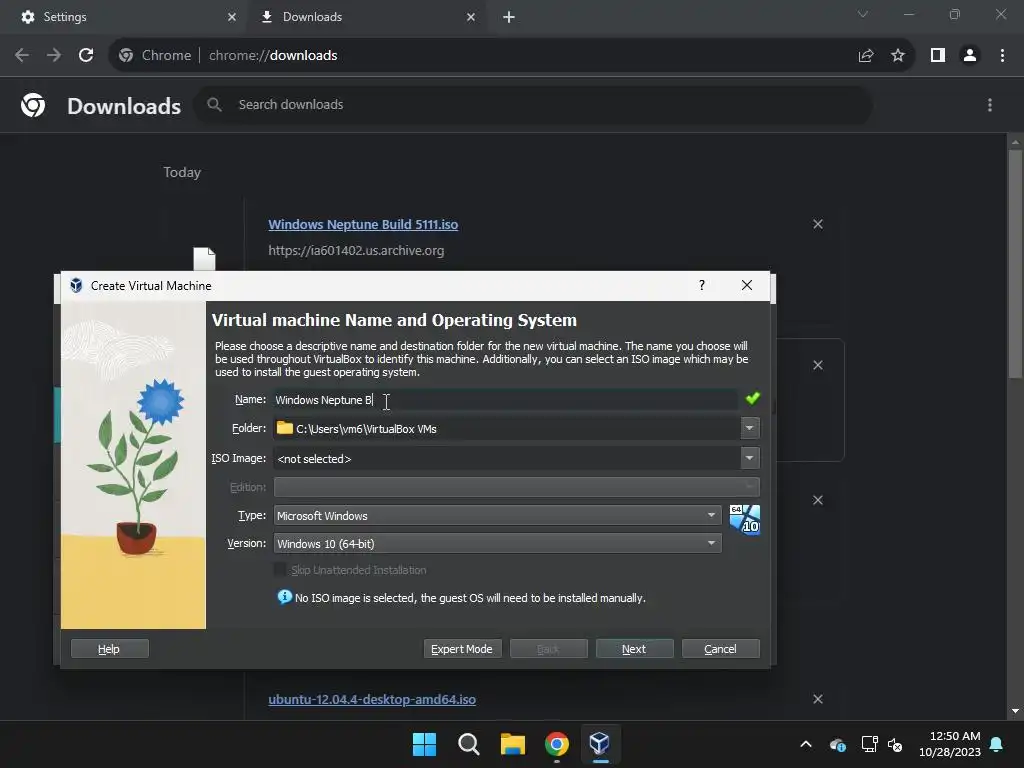
Task: Open the disabled Edition dropdown
Action: [x=517, y=487]
